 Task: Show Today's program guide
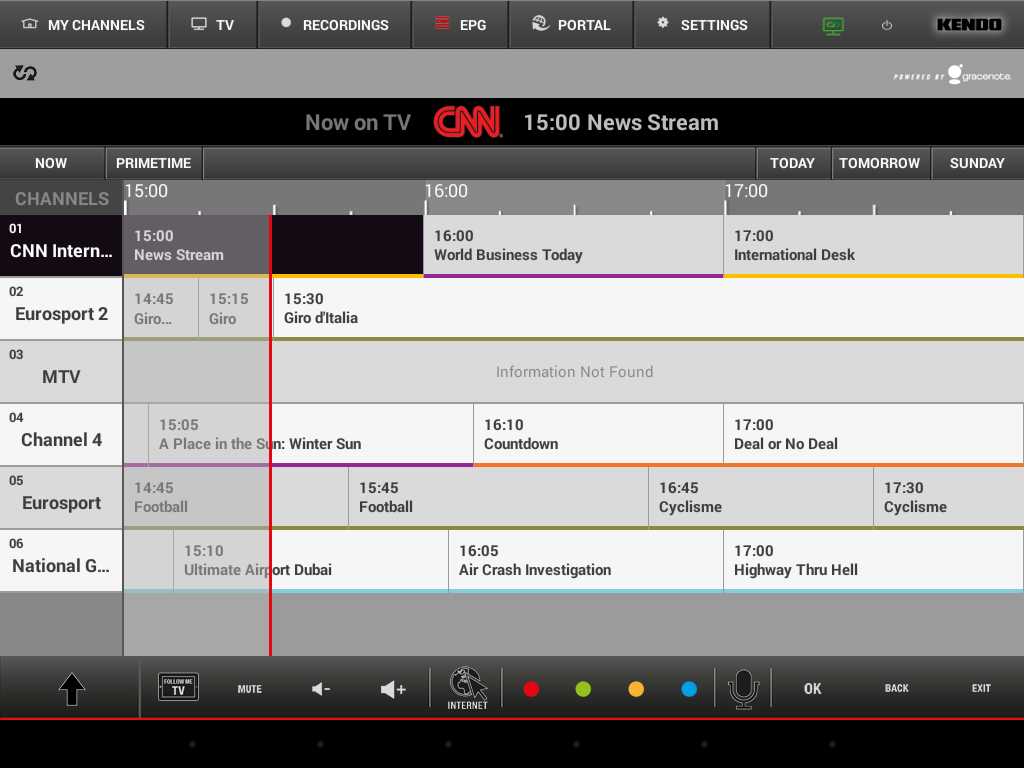tap(793, 163)
